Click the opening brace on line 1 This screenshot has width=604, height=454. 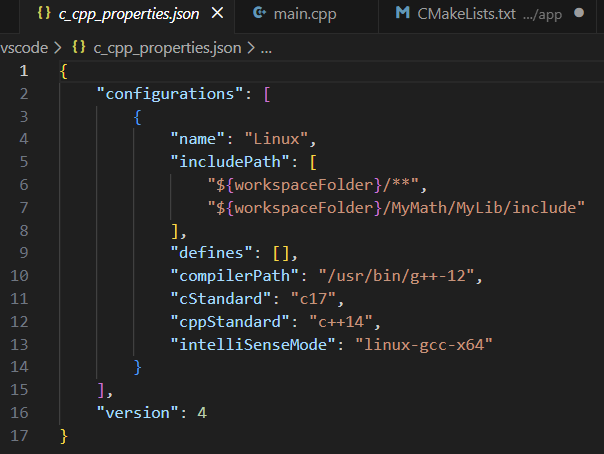[64, 72]
